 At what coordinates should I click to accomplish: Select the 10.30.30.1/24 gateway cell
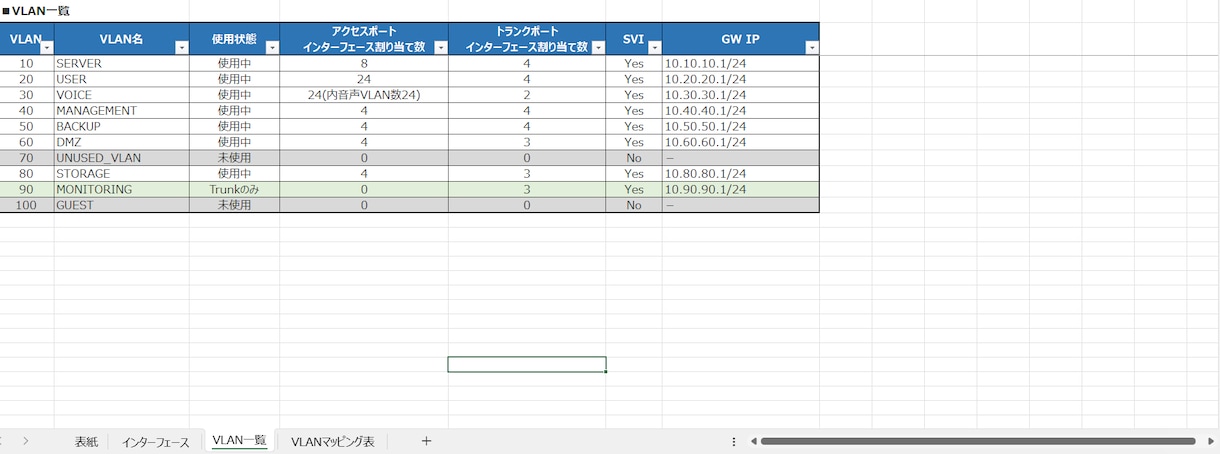pyautogui.click(x=740, y=95)
